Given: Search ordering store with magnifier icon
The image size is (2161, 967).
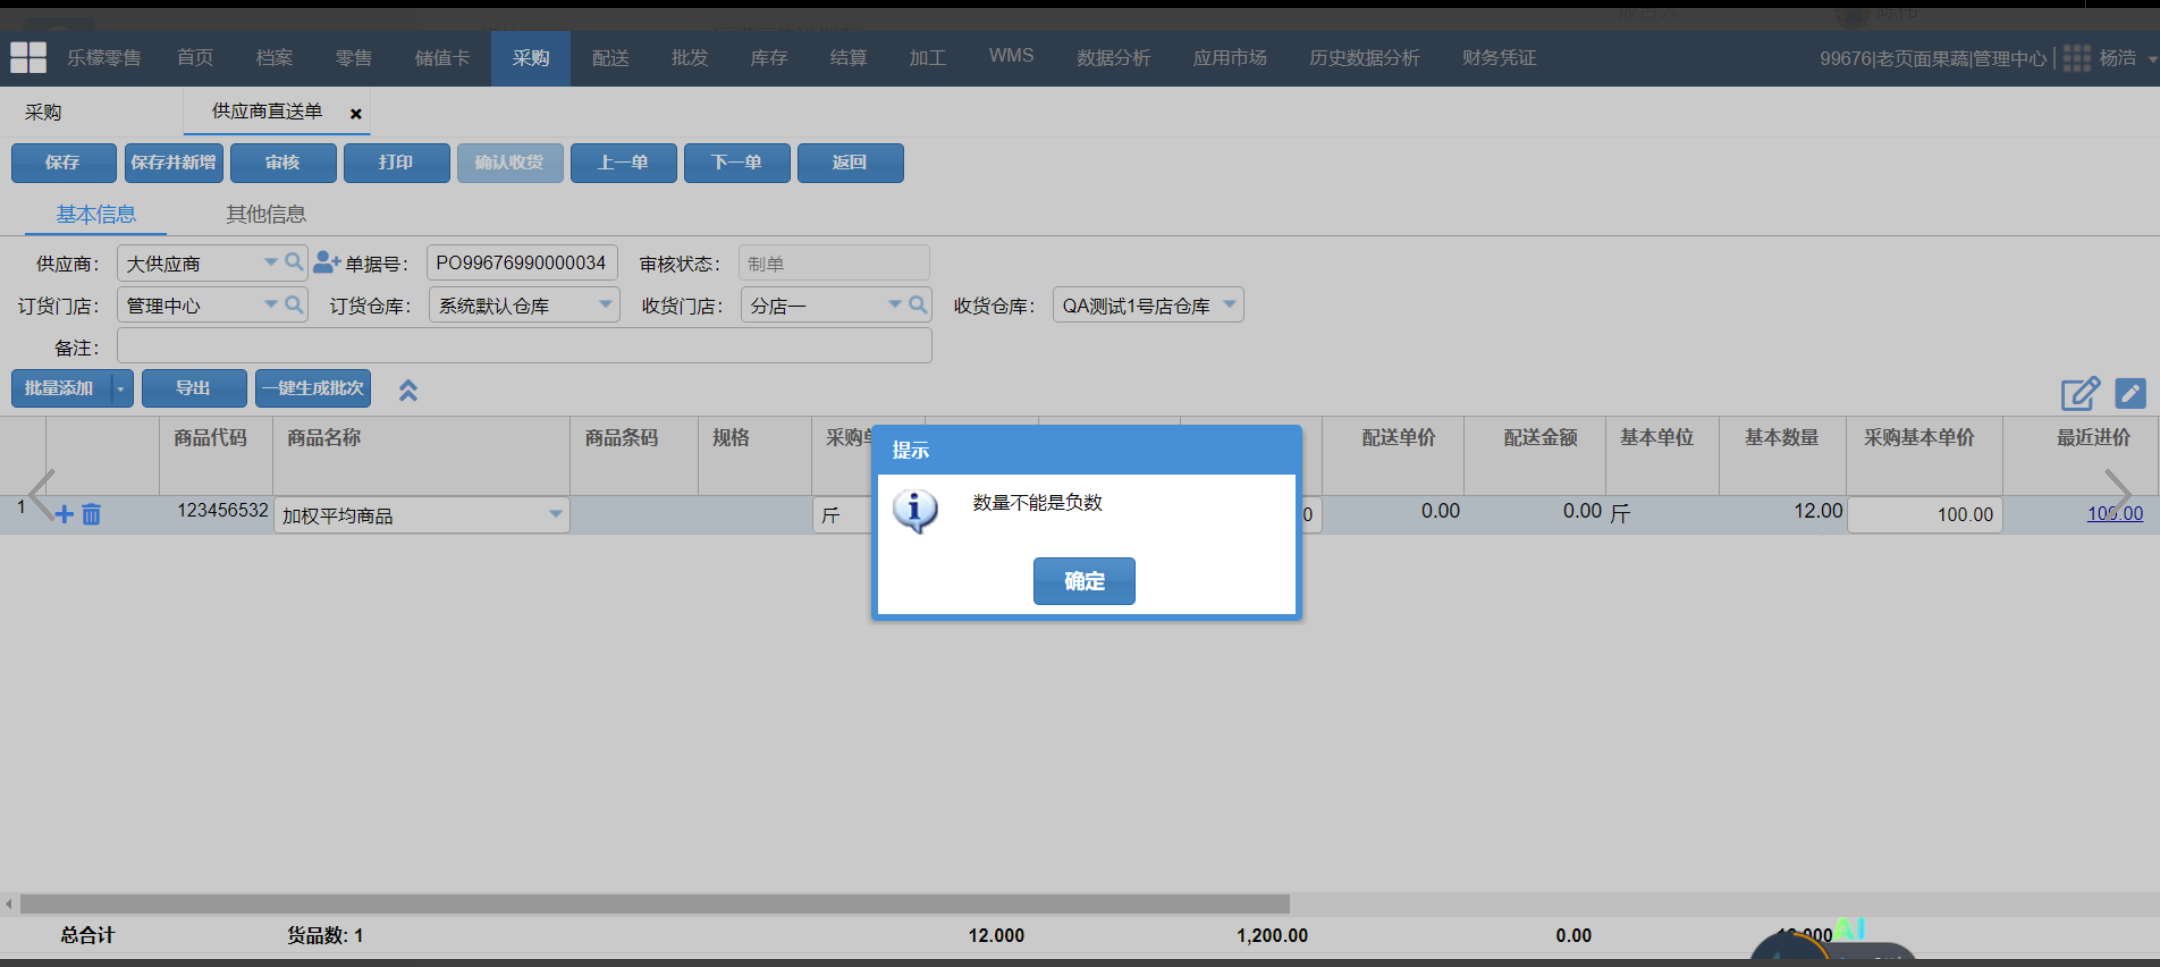Looking at the screenshot, I should click(293, 304).
